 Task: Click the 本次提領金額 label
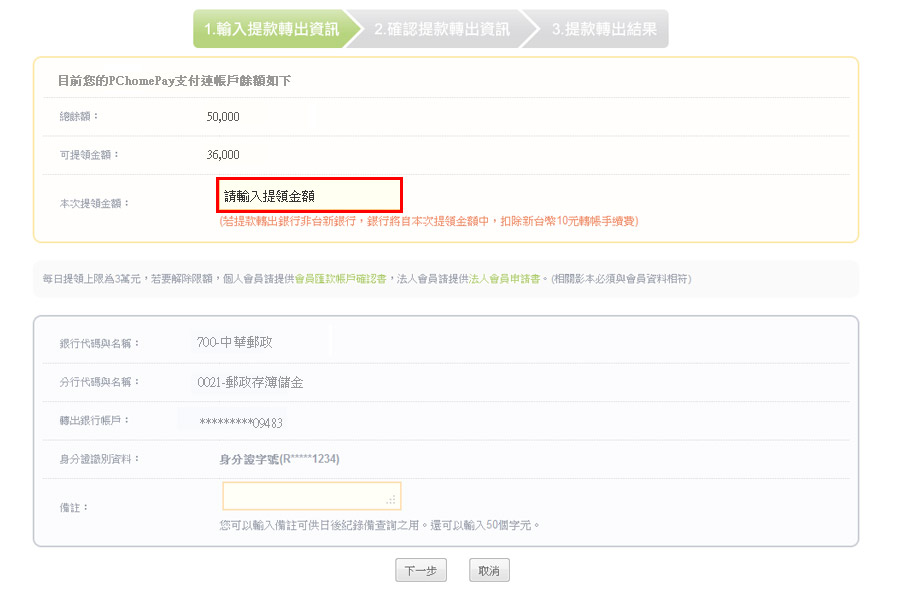tap(95, 203)
